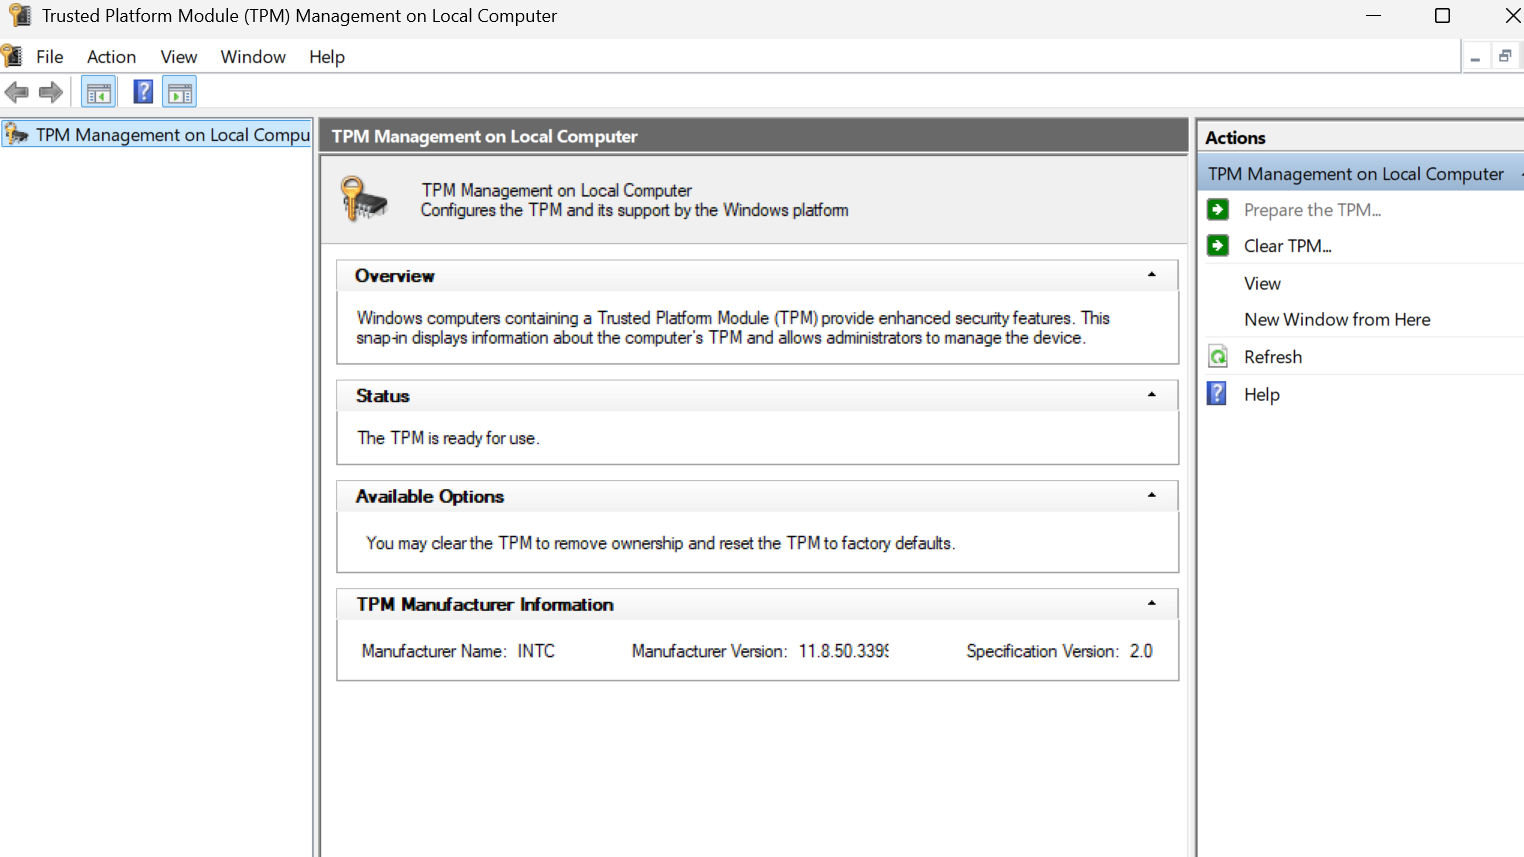Select New Window from Here

click(1337, 320)
